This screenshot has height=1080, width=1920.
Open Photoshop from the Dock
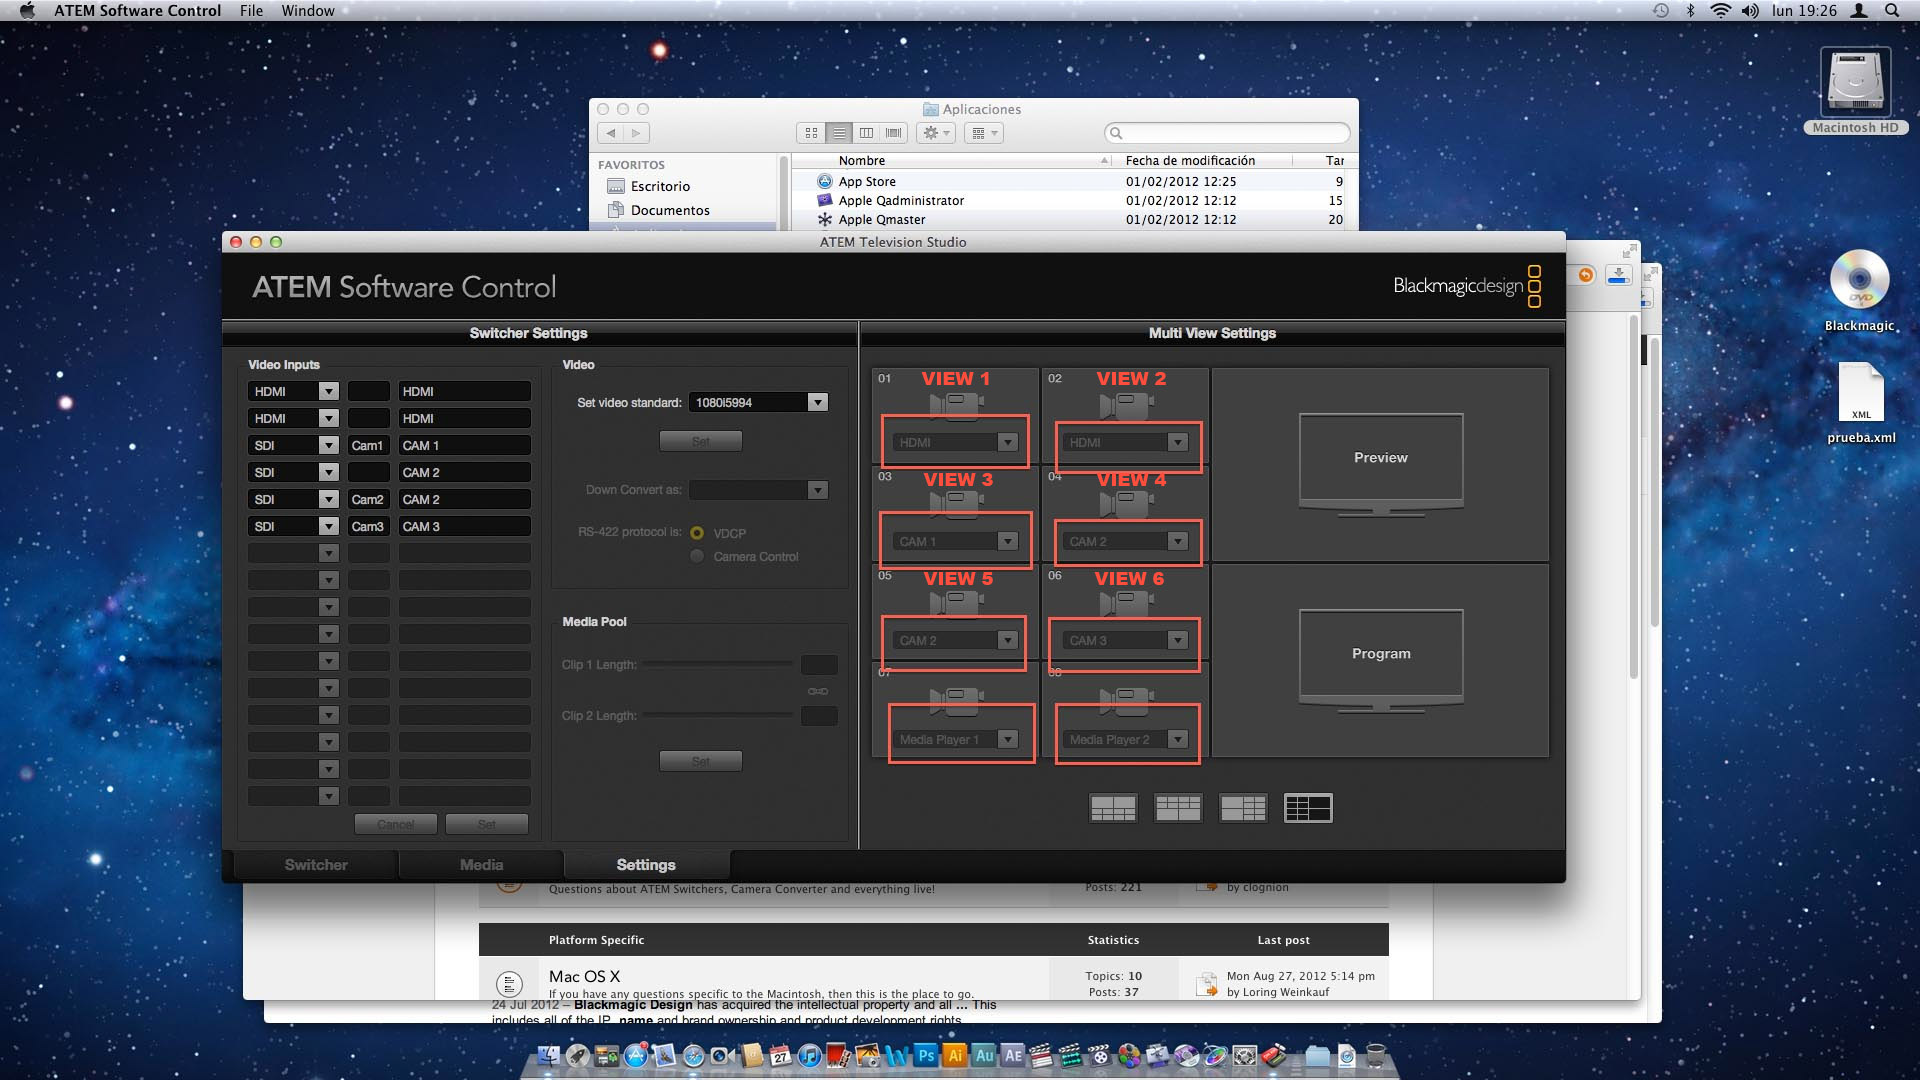click(926, 1055)
